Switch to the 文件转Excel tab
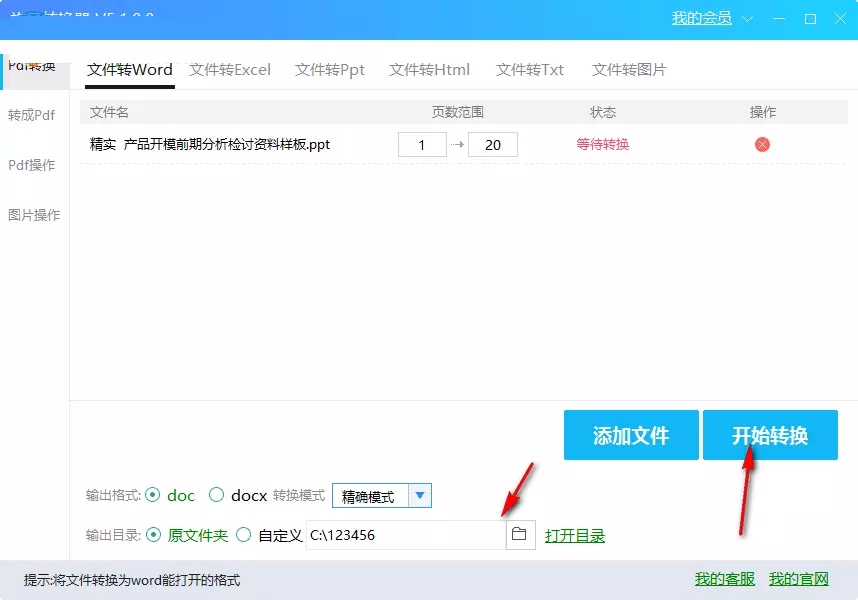Viewport: 858px width, 600px height. tap(230, 70)
